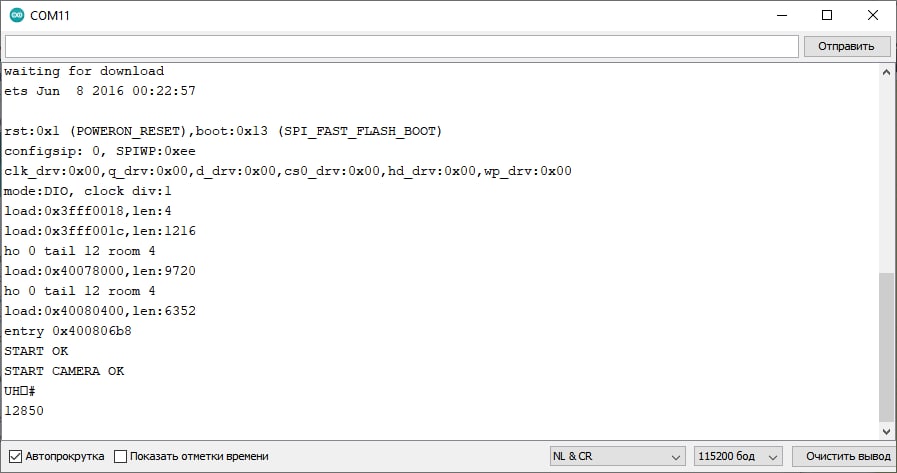
Task: Click the 'load:0x3fff001c,len:1216' line
Action: pyautogui.click(x=100, y=231)
